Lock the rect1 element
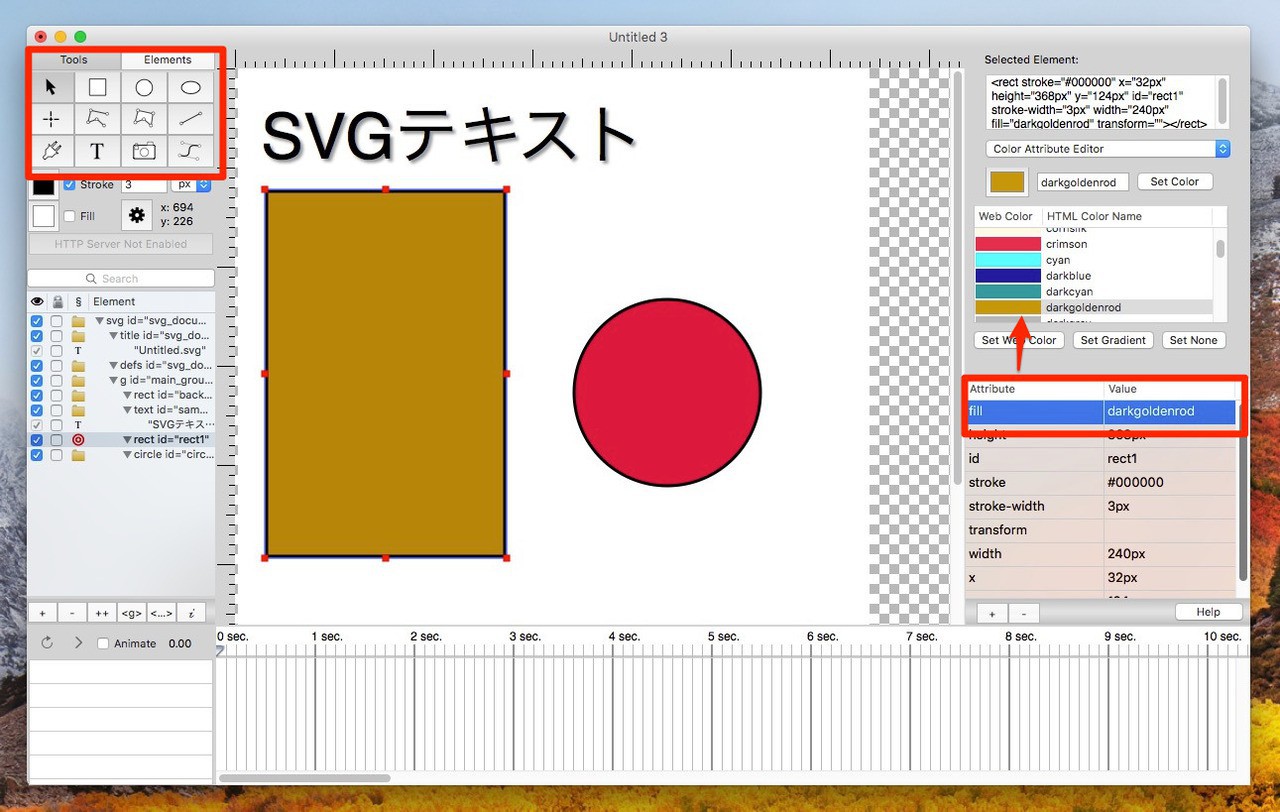Screen dimensions: 1280x812 57,440
